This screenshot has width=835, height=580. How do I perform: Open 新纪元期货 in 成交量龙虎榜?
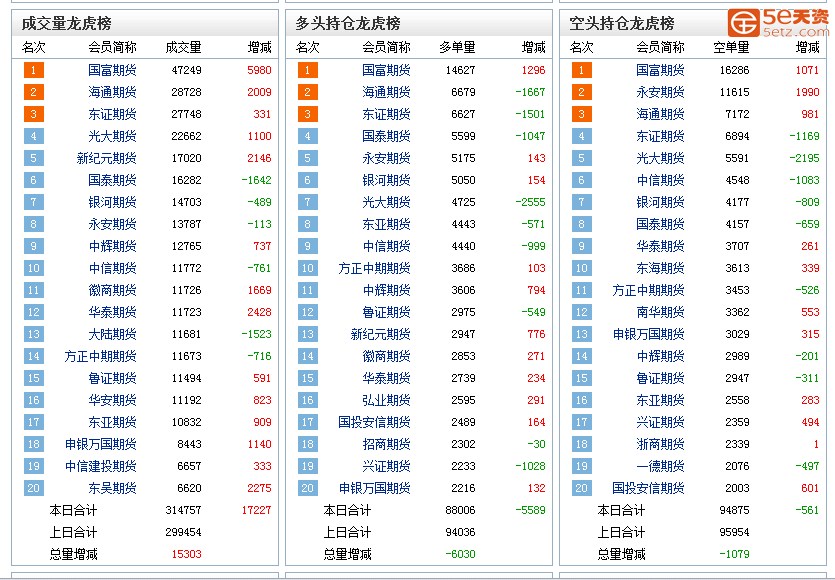[x=107, y=158]
